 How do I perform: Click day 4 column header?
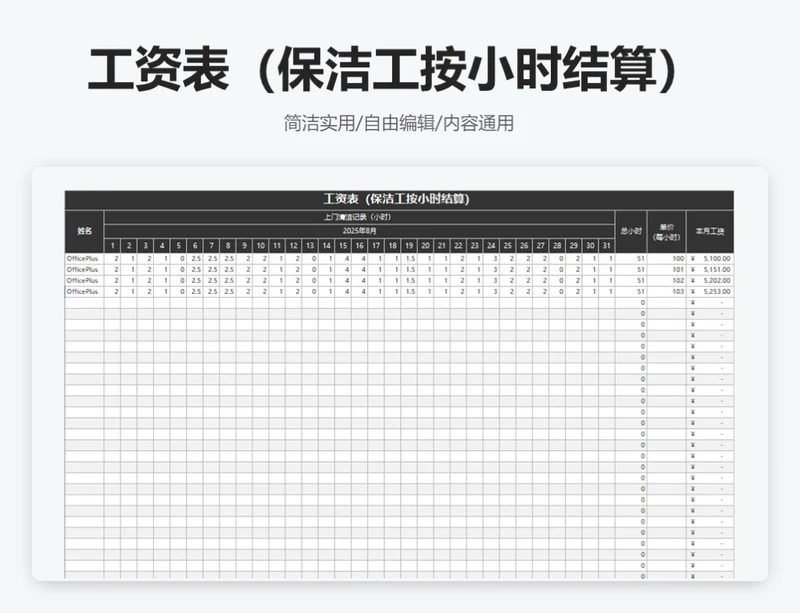pyautogui.click(x=162, y=246)
